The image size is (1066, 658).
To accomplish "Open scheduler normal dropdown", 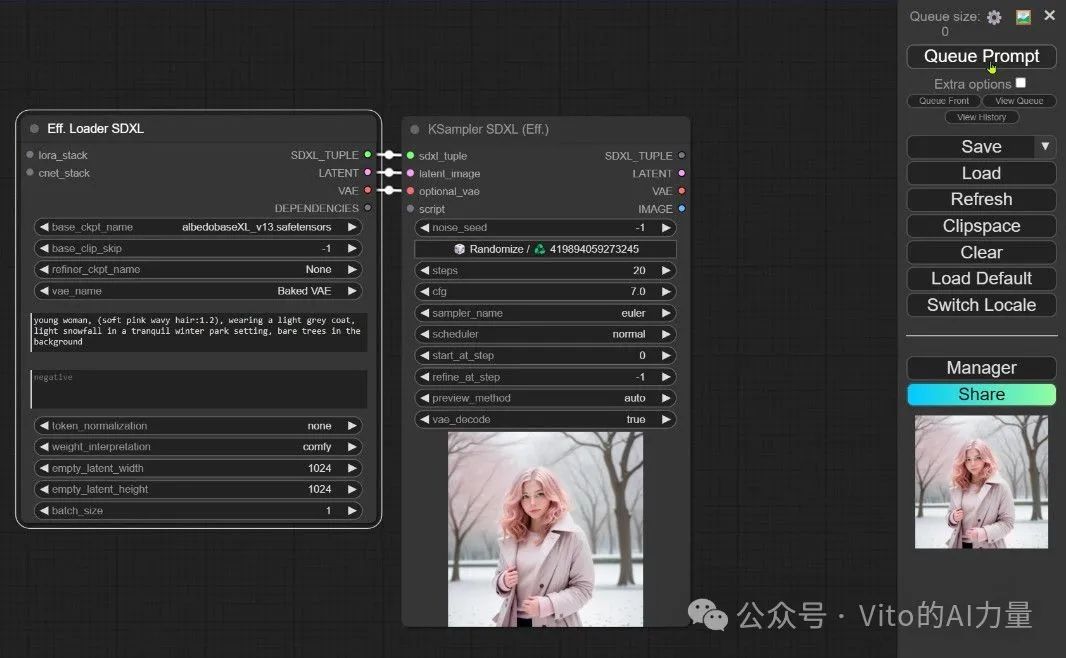I will coord(545,334).
